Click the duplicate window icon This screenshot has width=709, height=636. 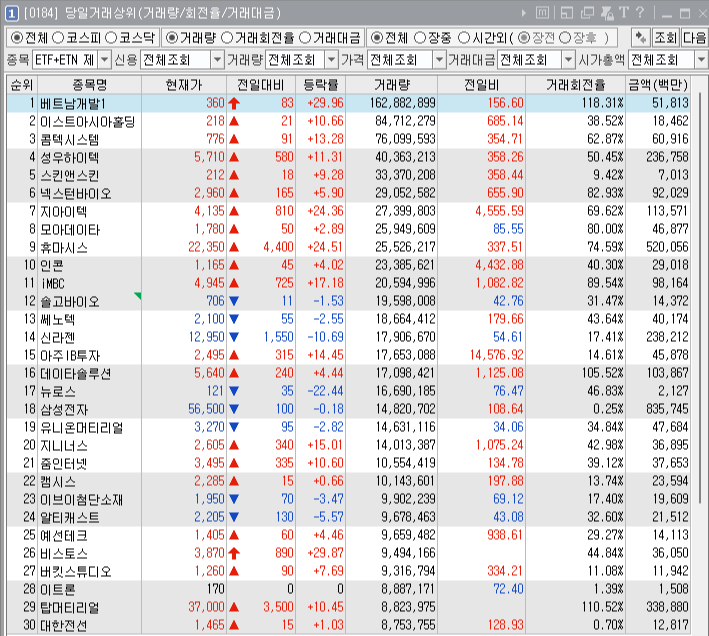(587, 13)
